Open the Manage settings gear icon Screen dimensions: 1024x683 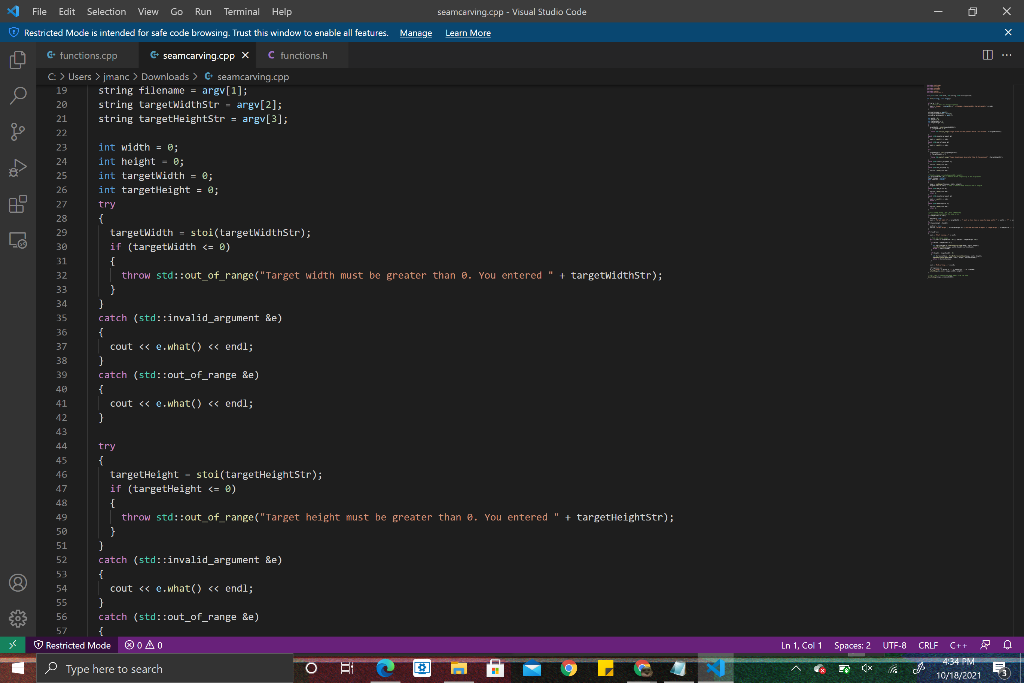tap(16, 618)
